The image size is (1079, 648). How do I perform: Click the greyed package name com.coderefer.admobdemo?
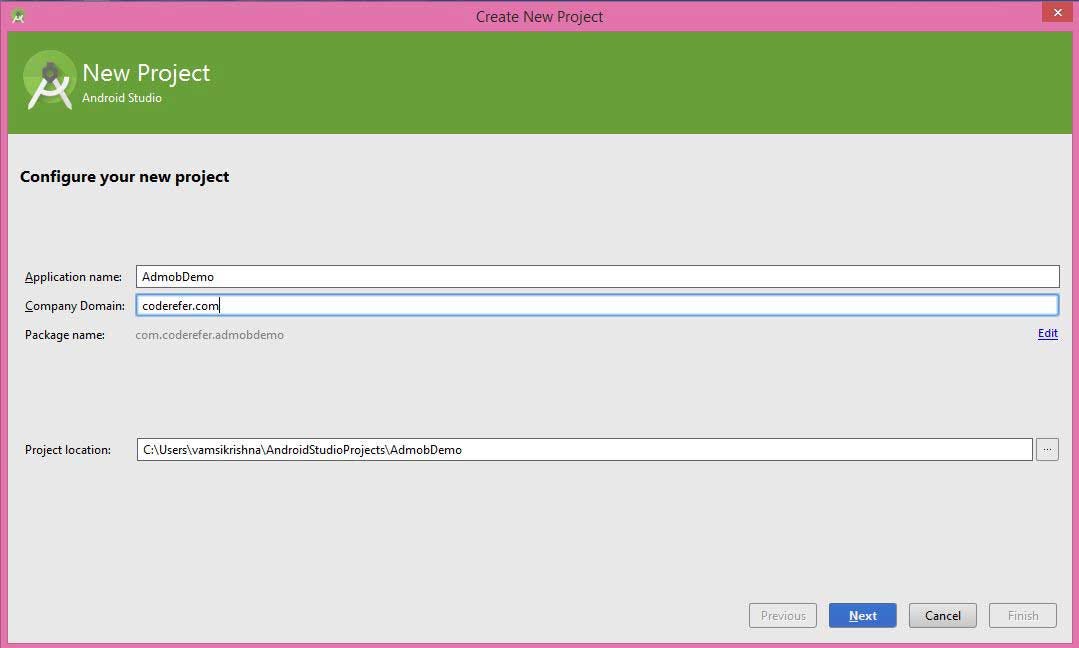[x=209, y=335]
